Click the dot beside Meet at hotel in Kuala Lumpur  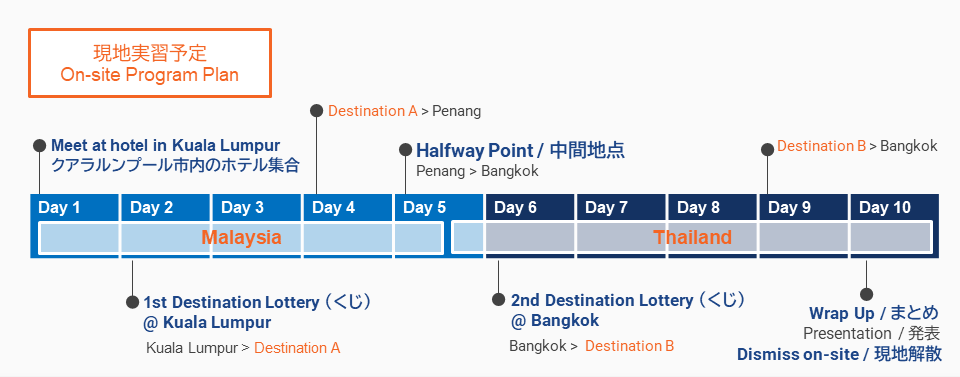[x=39, y=145]
